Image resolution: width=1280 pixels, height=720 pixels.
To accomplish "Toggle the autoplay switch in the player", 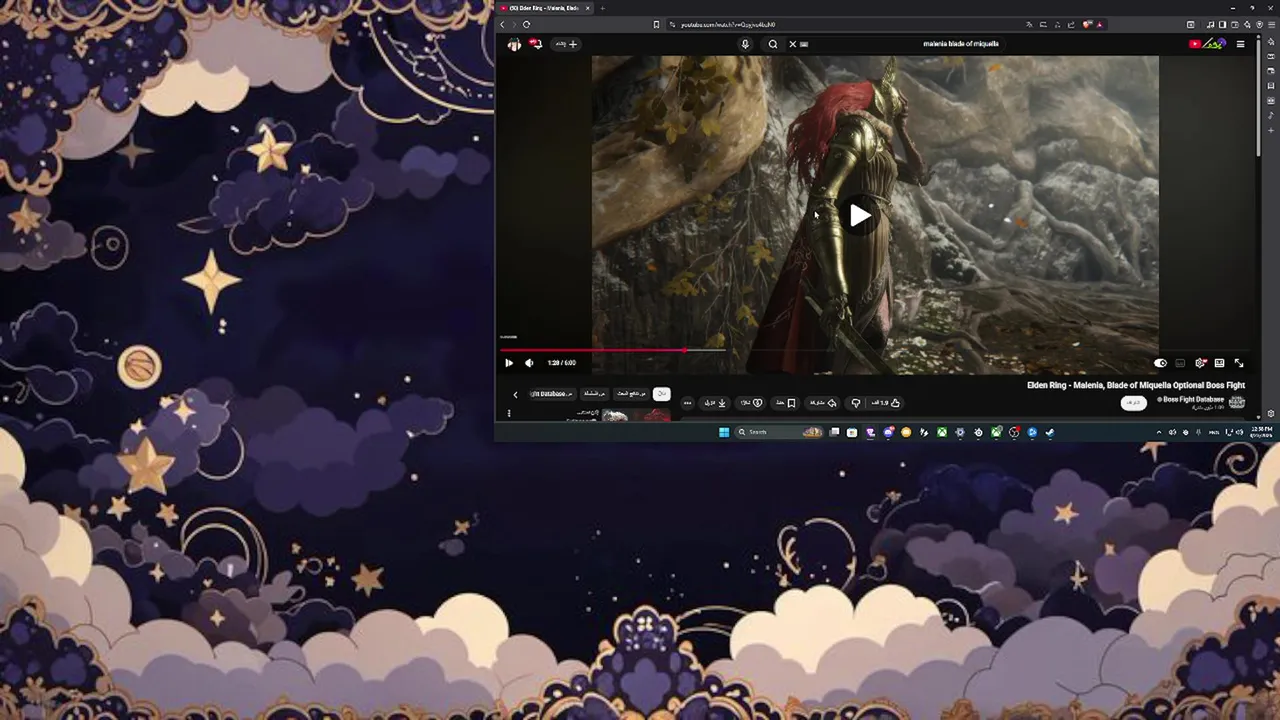I will (1160, 363).
